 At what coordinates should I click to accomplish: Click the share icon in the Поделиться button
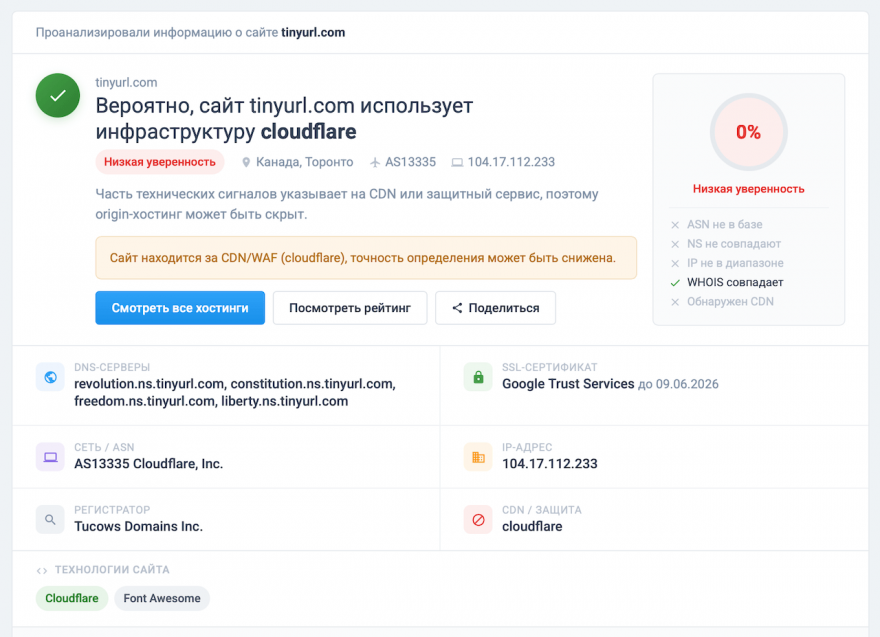point(457,308)
